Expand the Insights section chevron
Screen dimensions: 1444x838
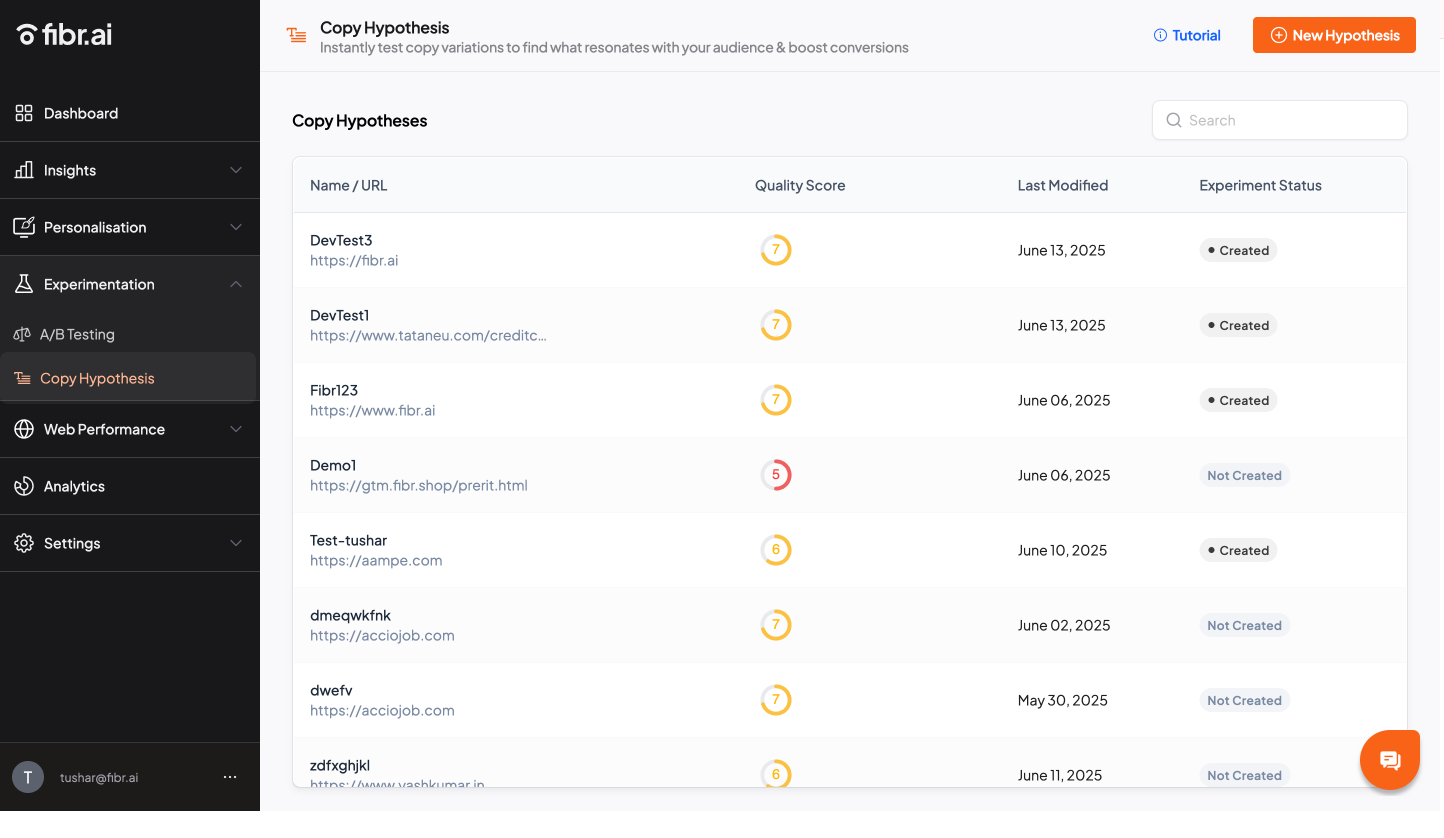point(236,170)
